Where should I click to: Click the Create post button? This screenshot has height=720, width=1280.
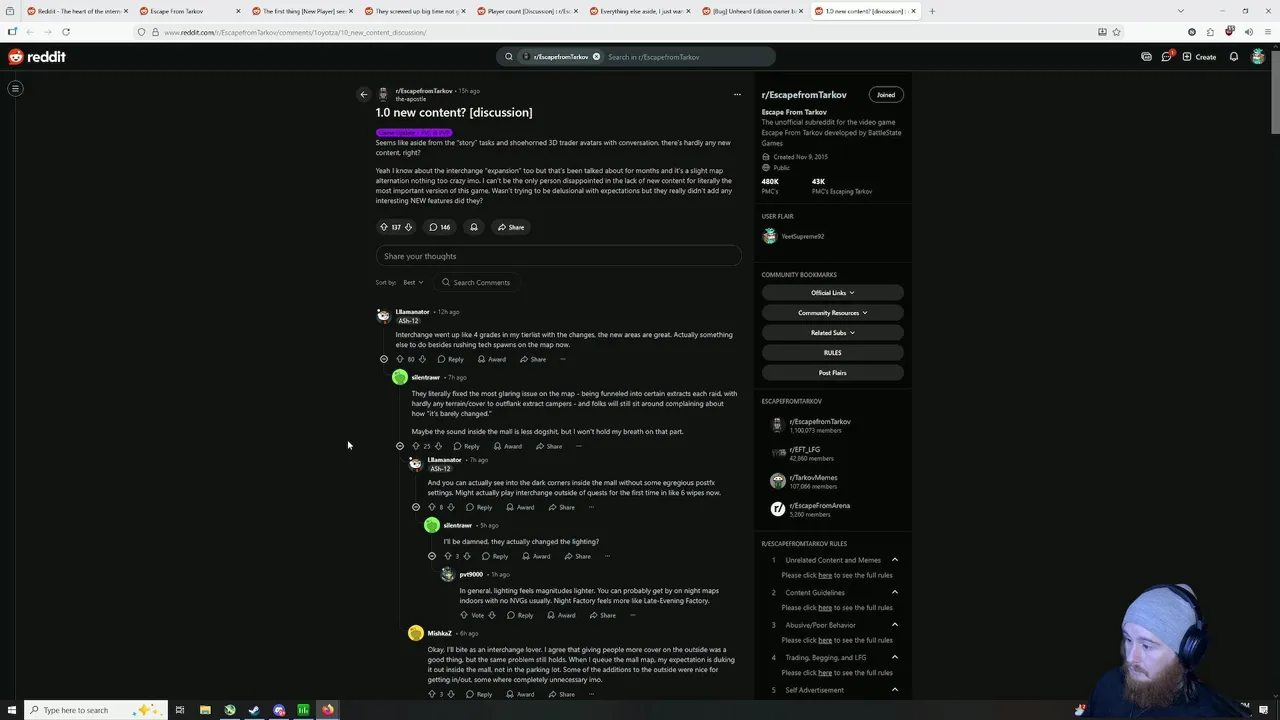pyautogui.click(x=1199, y=57)
